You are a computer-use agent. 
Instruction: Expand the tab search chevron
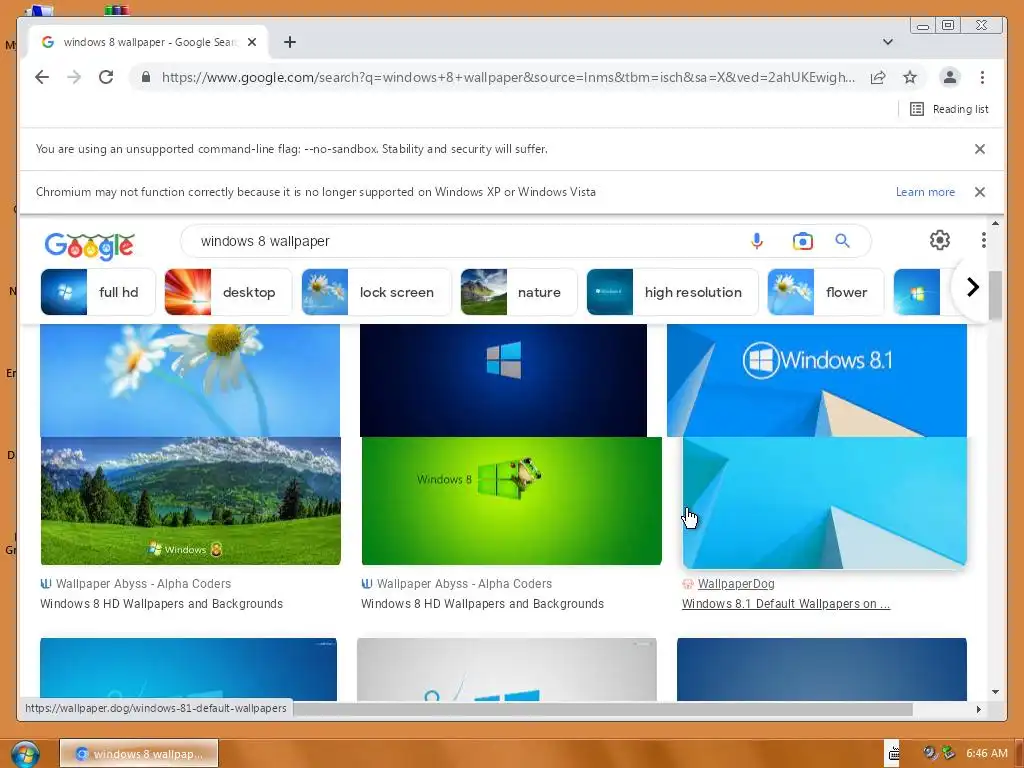pyautogui.click(x=888, y=42)
